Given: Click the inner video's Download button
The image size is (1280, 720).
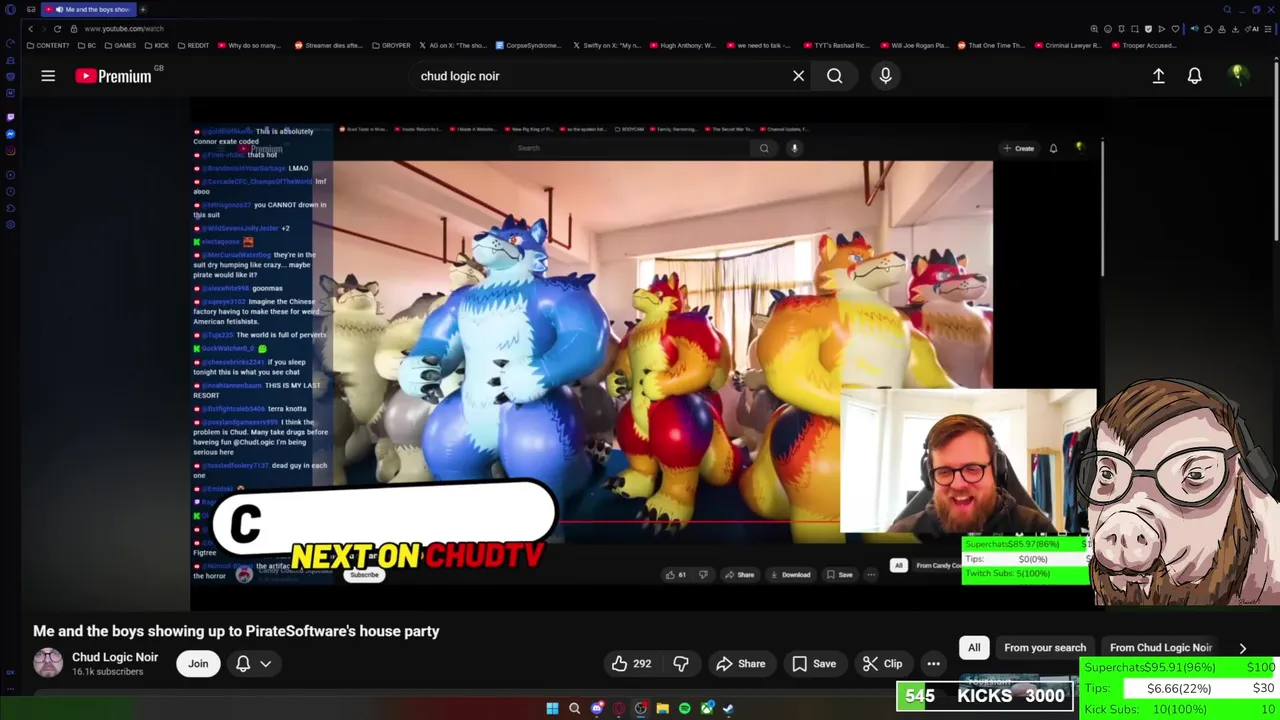Looking at the screenshot, I should (x=791, y=575).
